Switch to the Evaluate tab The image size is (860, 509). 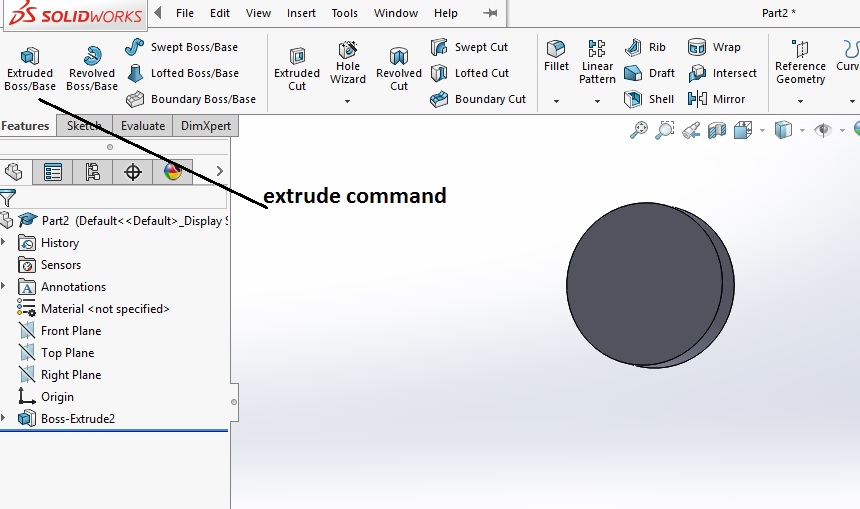tap(143, 126)
